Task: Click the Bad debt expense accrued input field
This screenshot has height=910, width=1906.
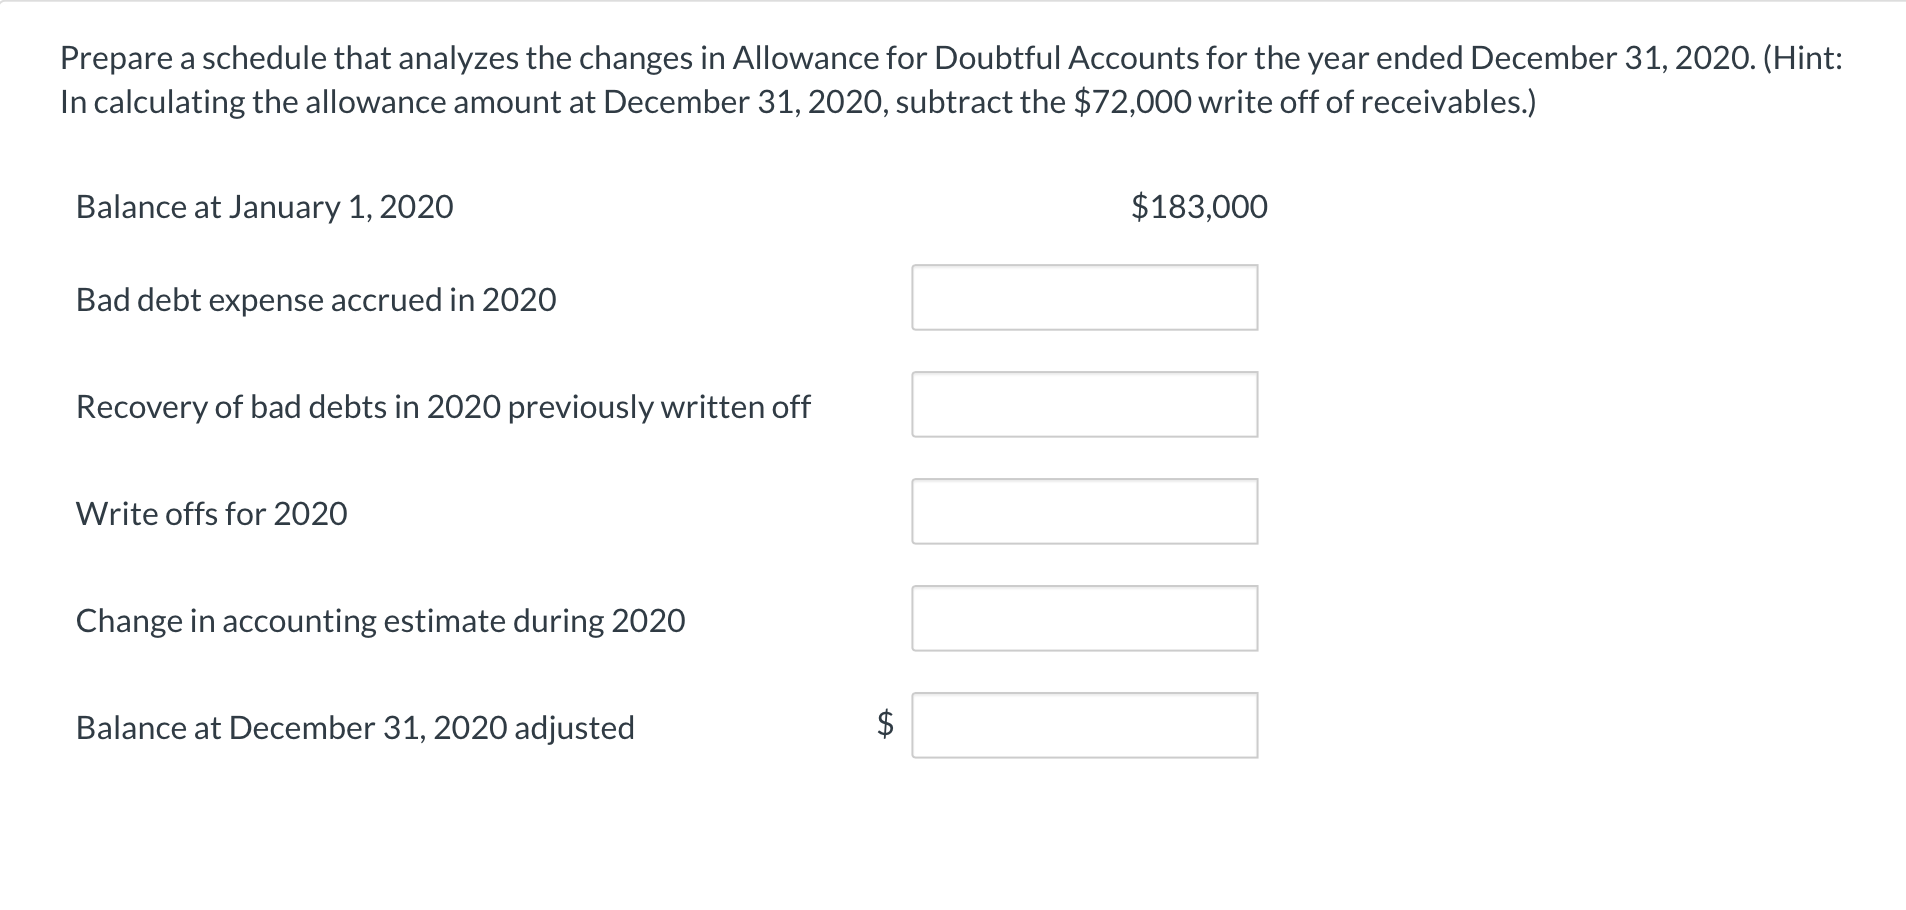Action: coord(1085,298)
